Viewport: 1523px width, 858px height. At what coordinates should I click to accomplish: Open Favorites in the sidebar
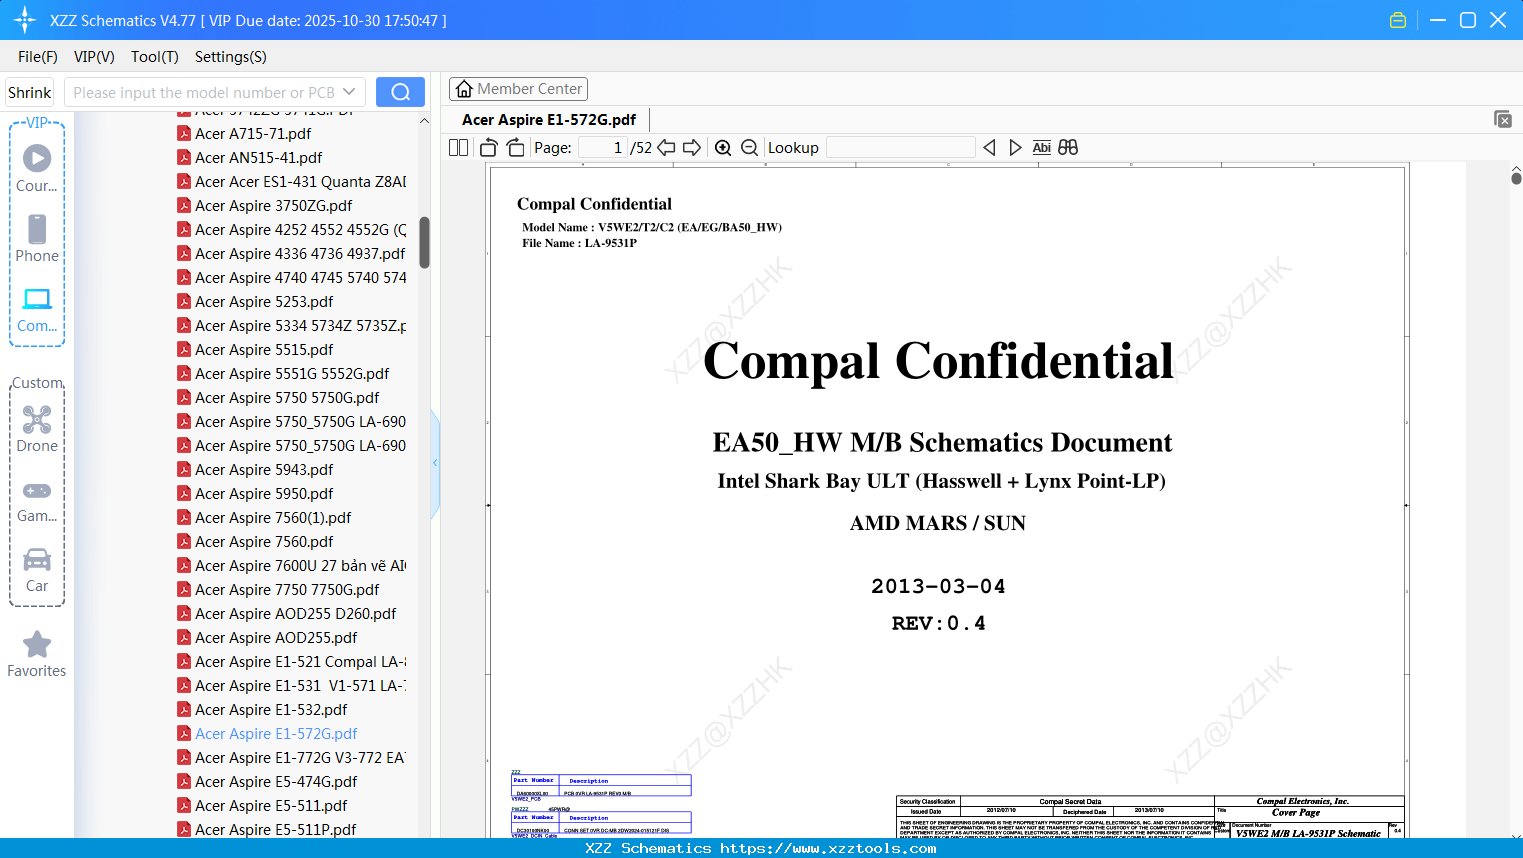coord(37,654)
